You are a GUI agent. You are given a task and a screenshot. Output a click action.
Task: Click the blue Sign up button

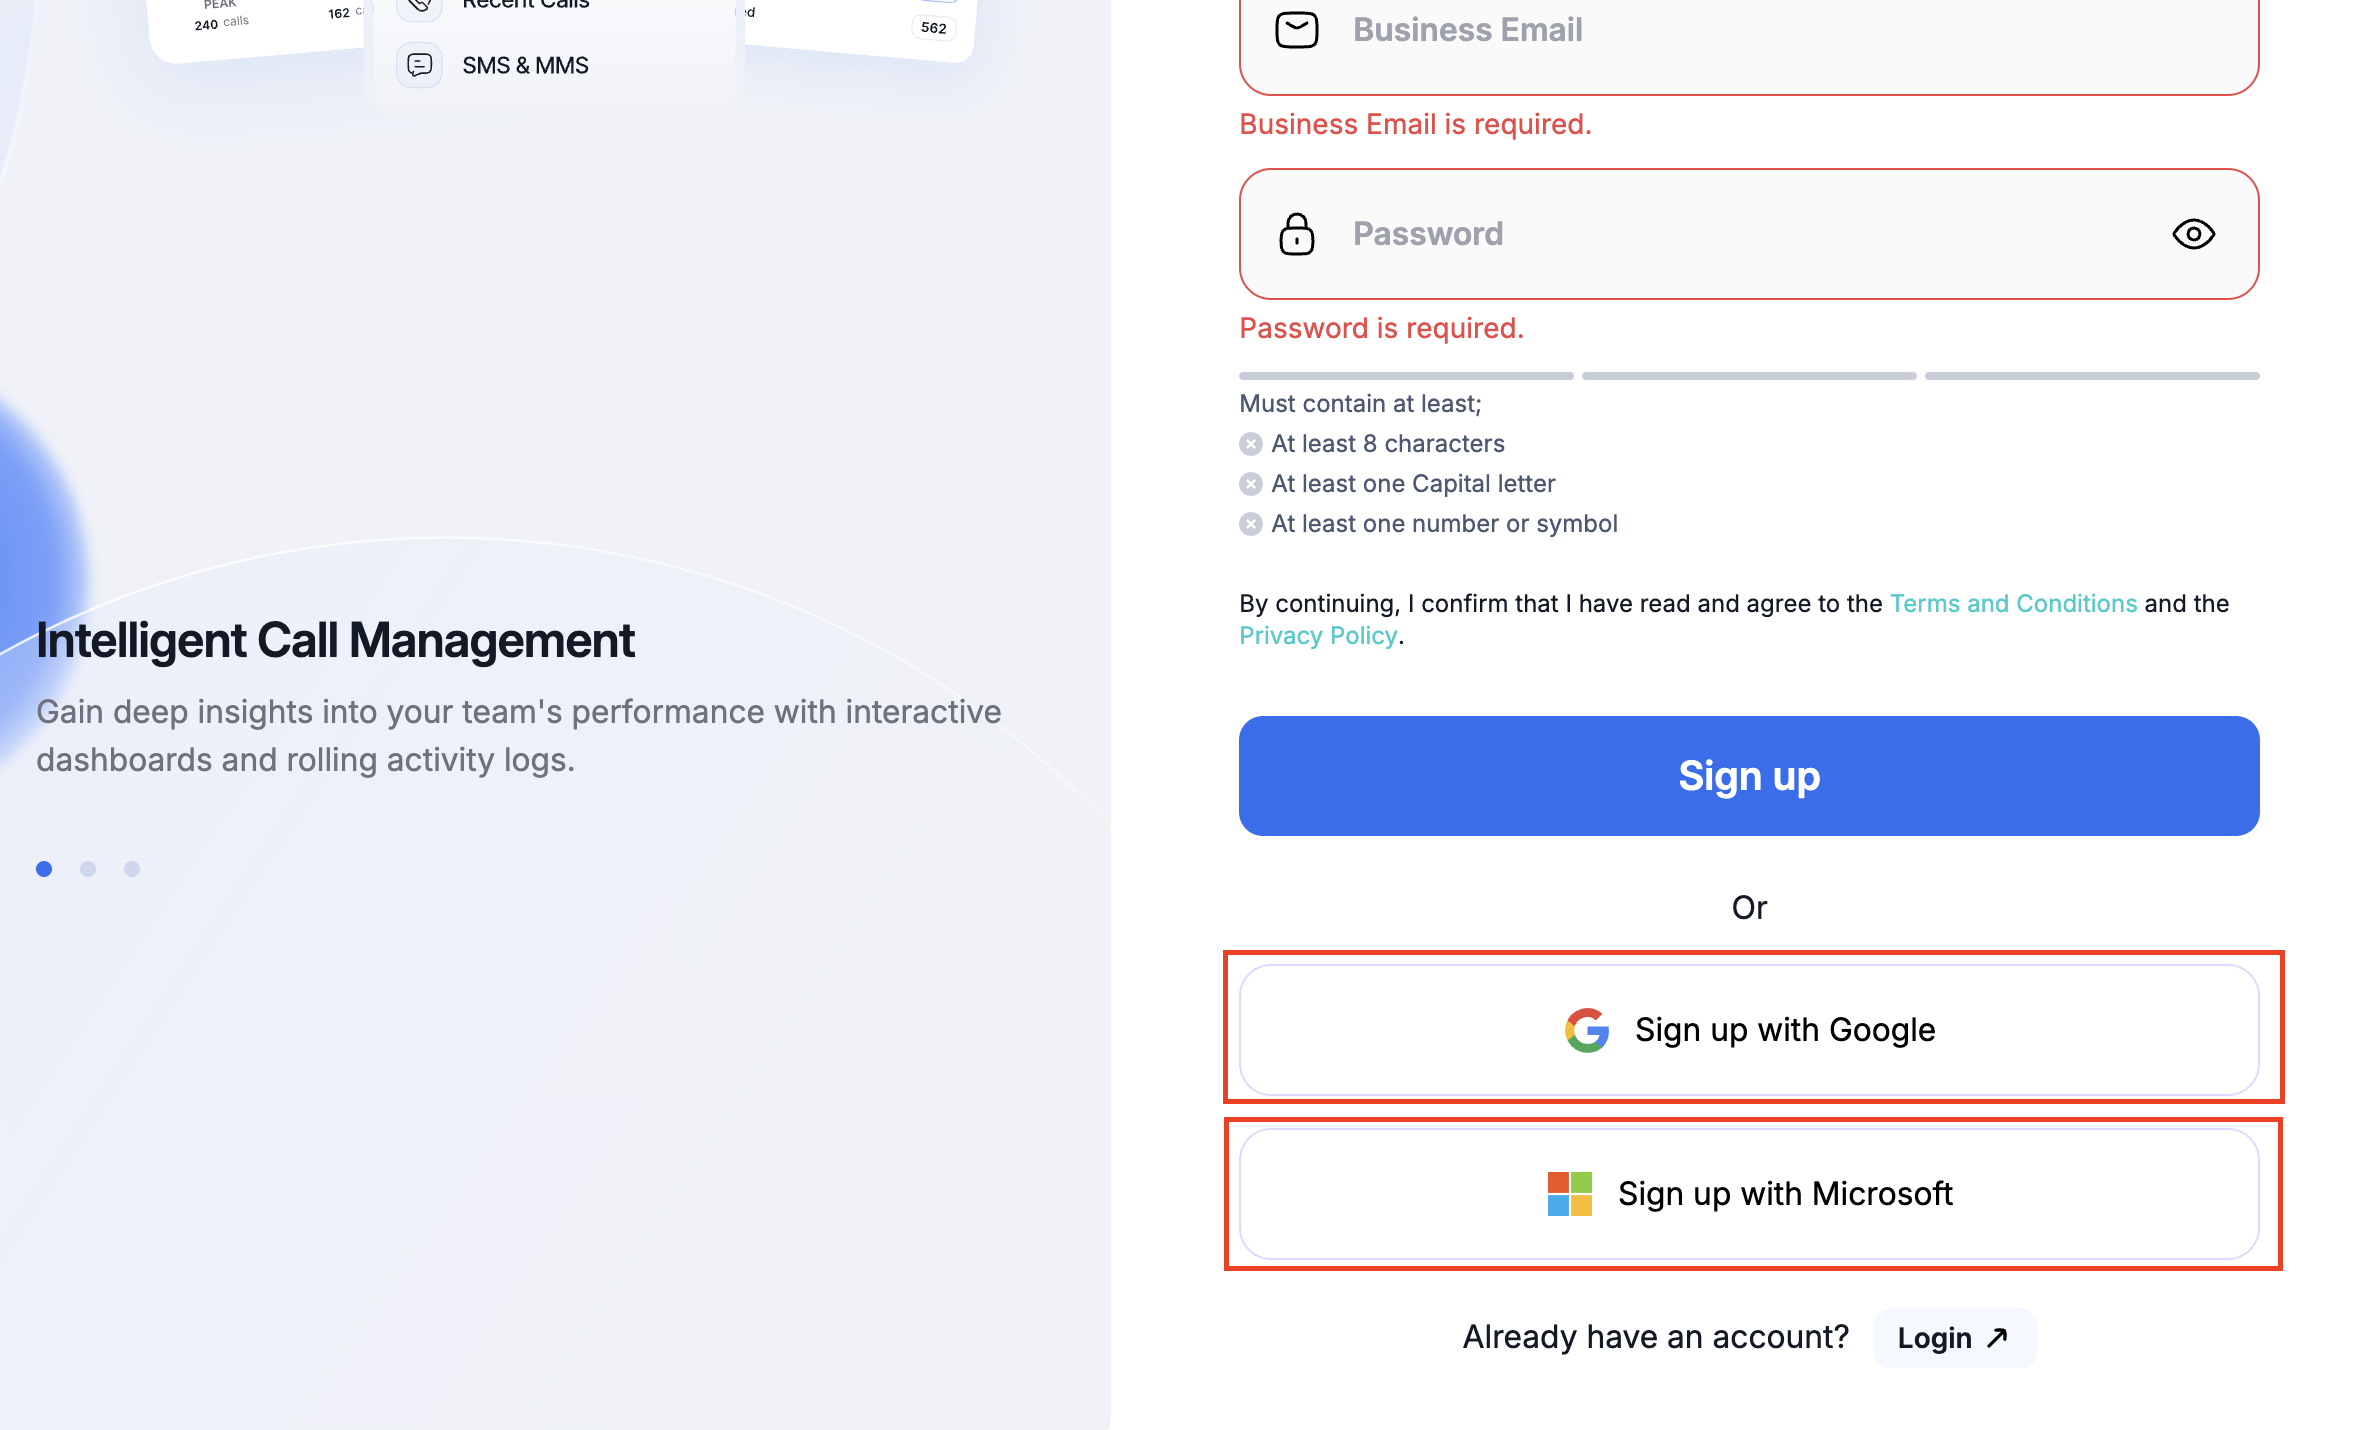(1749, 776)
